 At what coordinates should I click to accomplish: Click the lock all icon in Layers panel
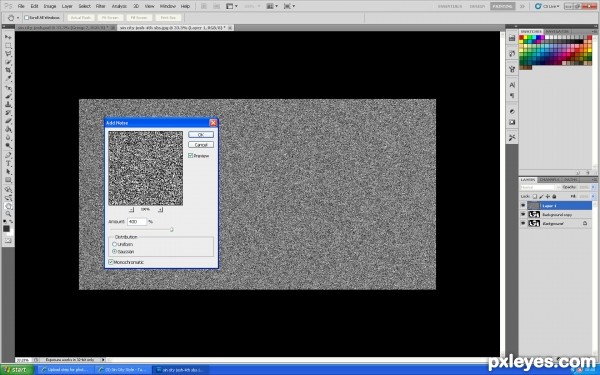coord(554,196)
